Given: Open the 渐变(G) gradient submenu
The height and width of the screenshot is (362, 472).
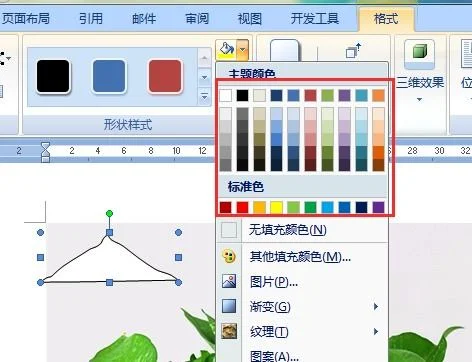Looking at the screenshot, I should [x=302, y=306].
